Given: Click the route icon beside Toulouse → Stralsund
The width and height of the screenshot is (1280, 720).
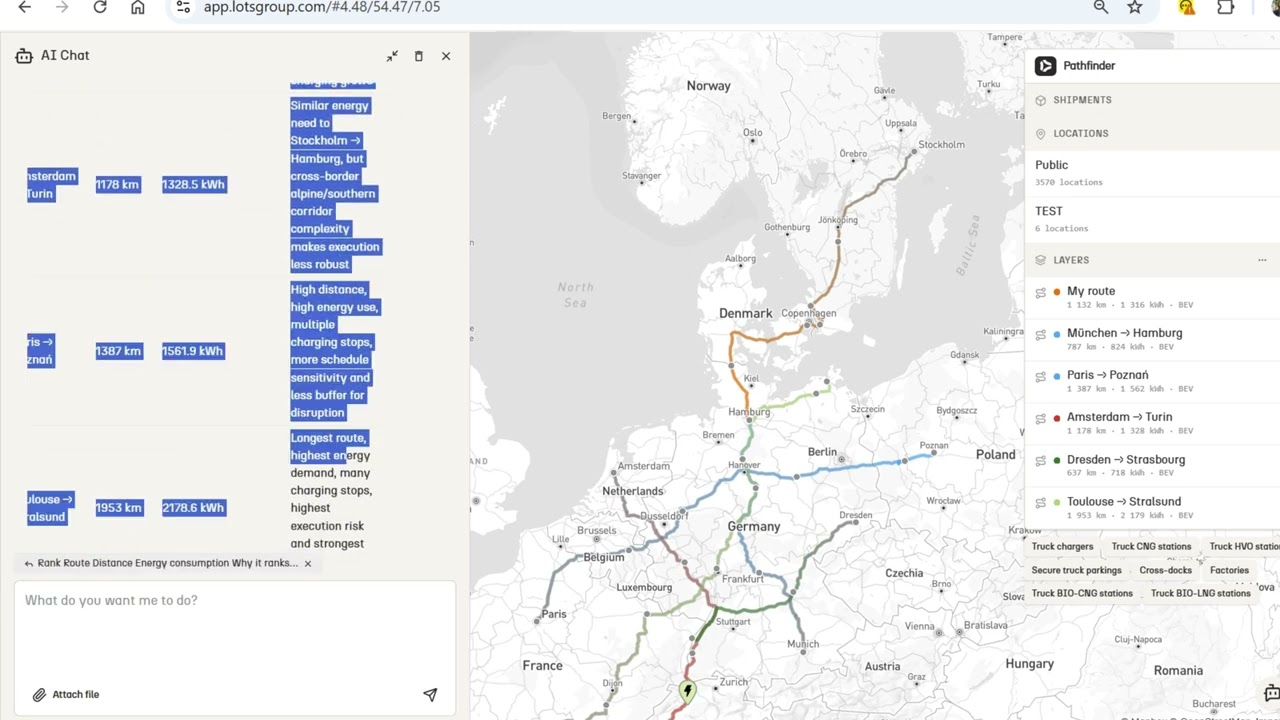Looking at the screenshot, I should pos(1040,502).
